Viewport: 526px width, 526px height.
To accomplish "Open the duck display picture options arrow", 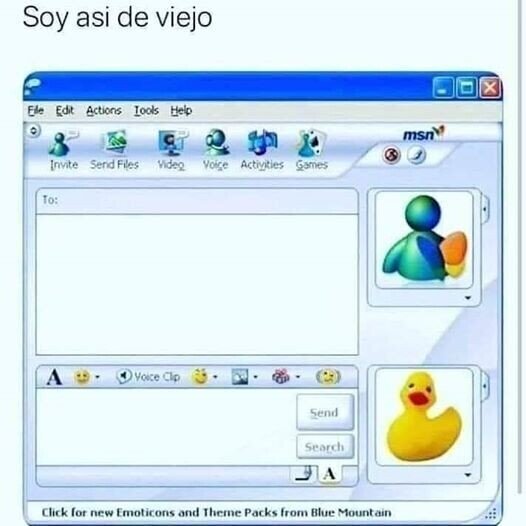I will (x=468, y=475).
